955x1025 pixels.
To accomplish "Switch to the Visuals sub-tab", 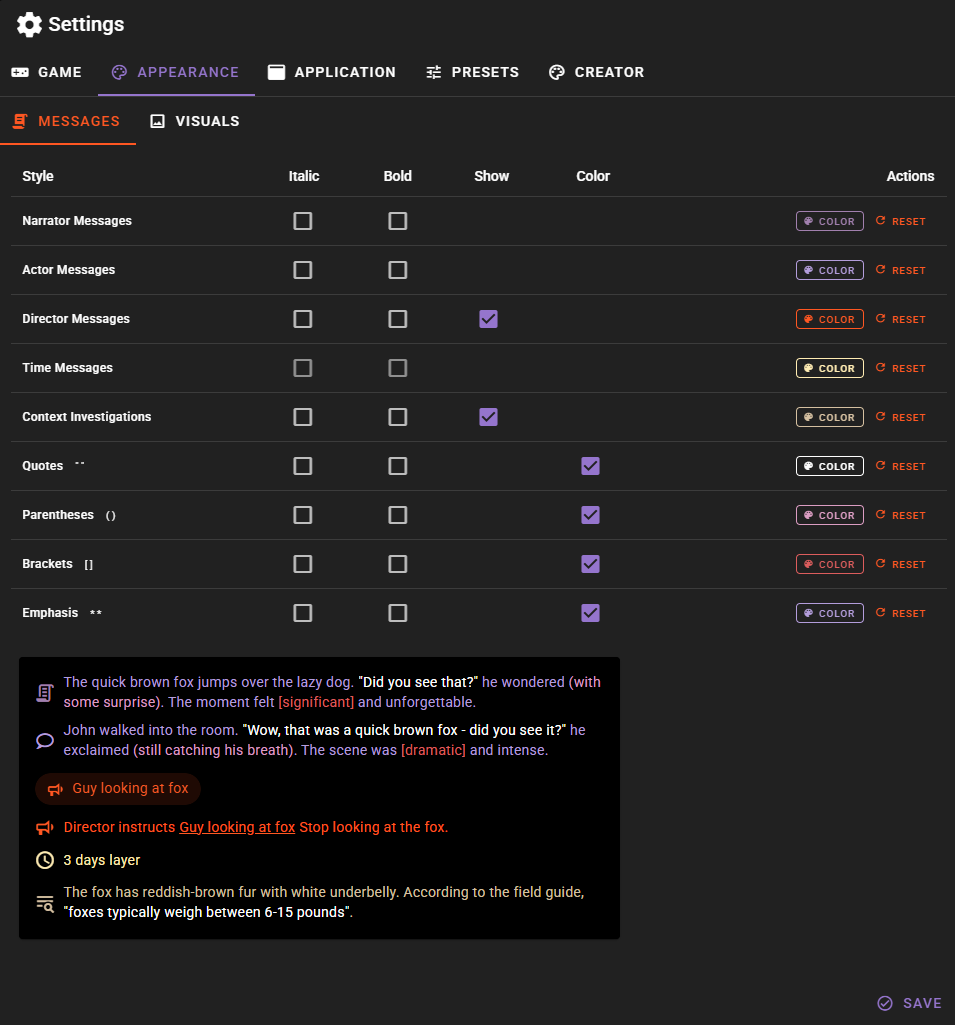I will click(x=195, y=121).
